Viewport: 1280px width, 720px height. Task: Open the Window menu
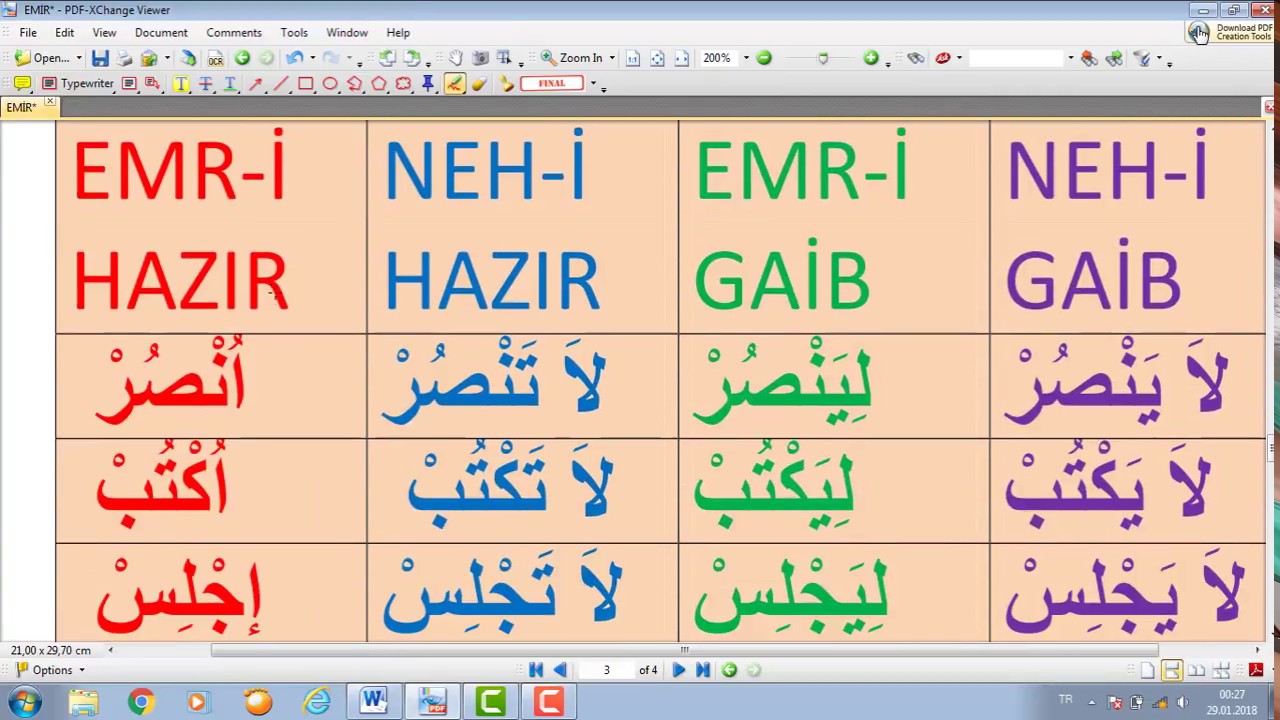[x=347, y=32]
